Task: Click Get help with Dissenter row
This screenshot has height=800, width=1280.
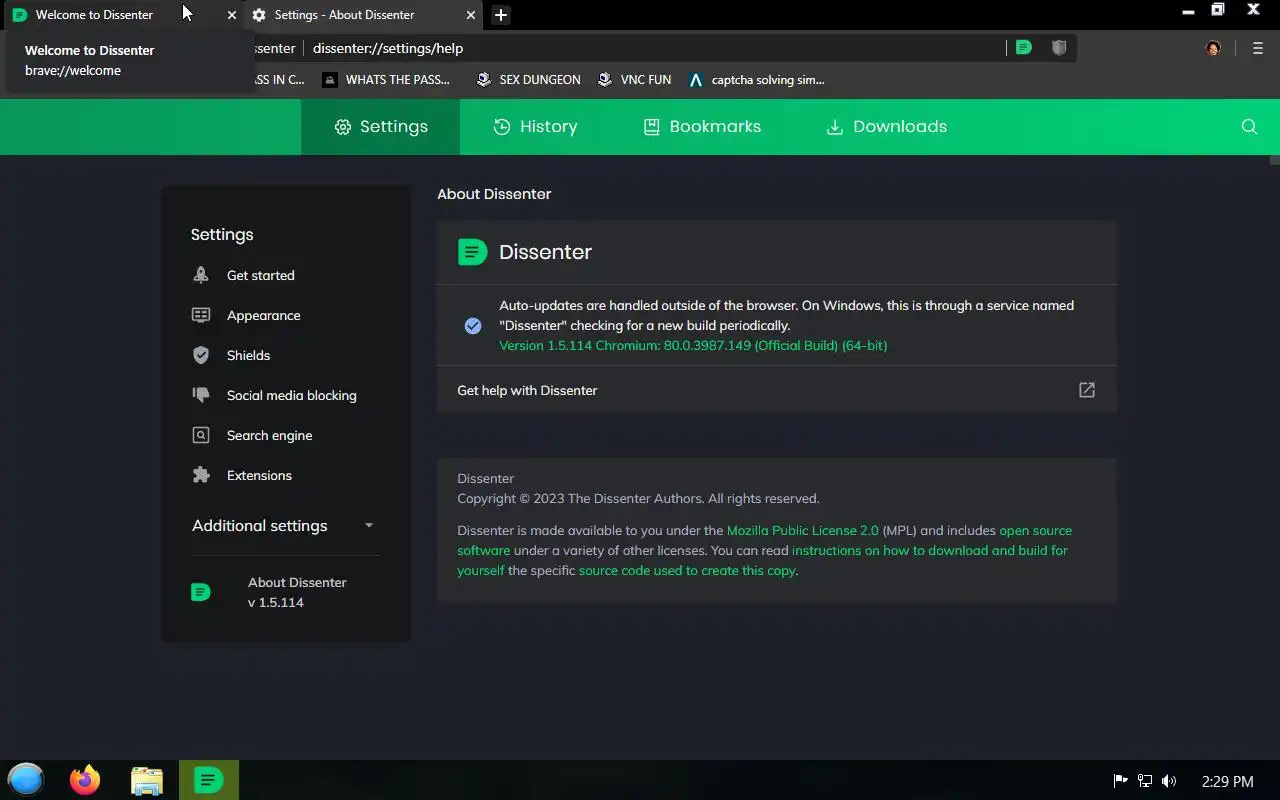Action: [776, 390]
